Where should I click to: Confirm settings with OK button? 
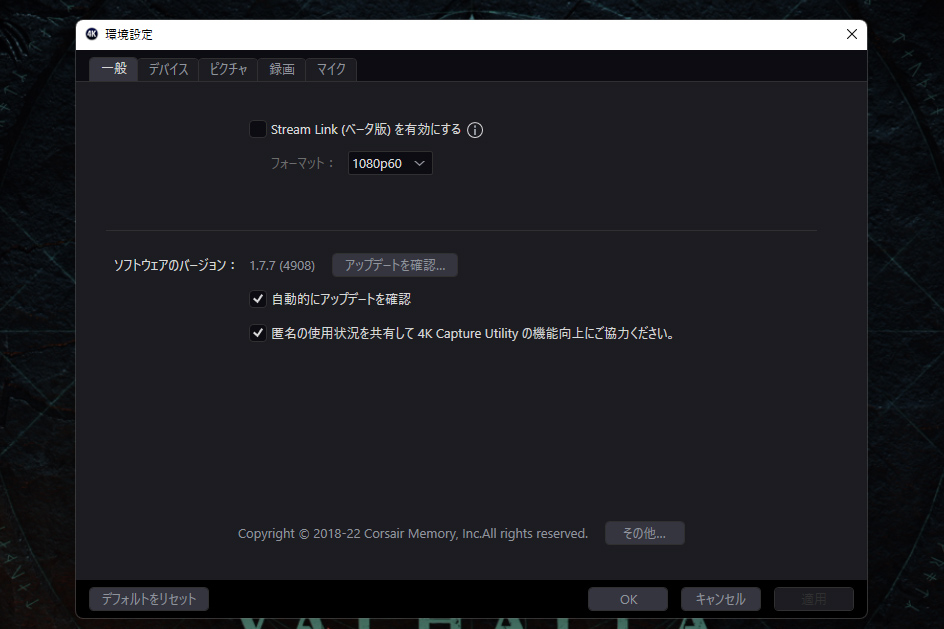pyautogui.click(x=628, y=599)
